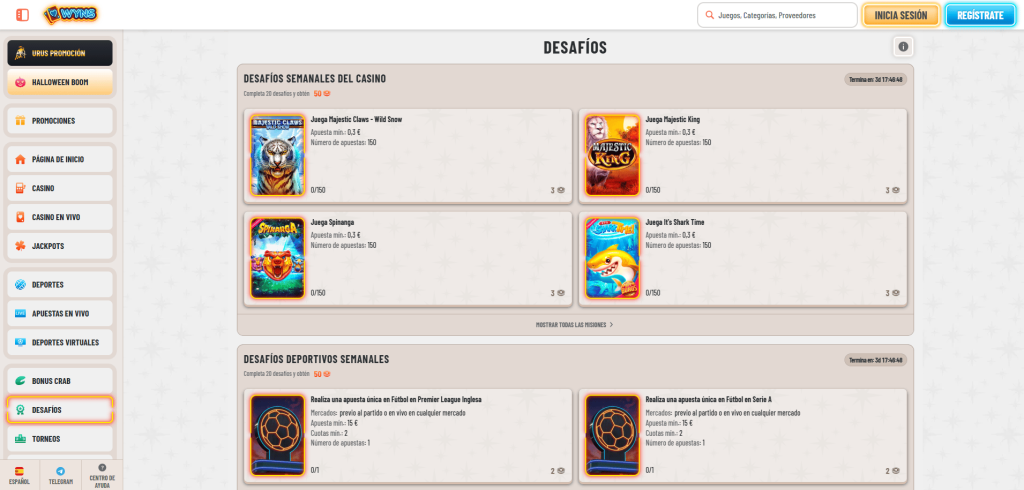Open the Halloween Boom promotion

pos(60,82)
